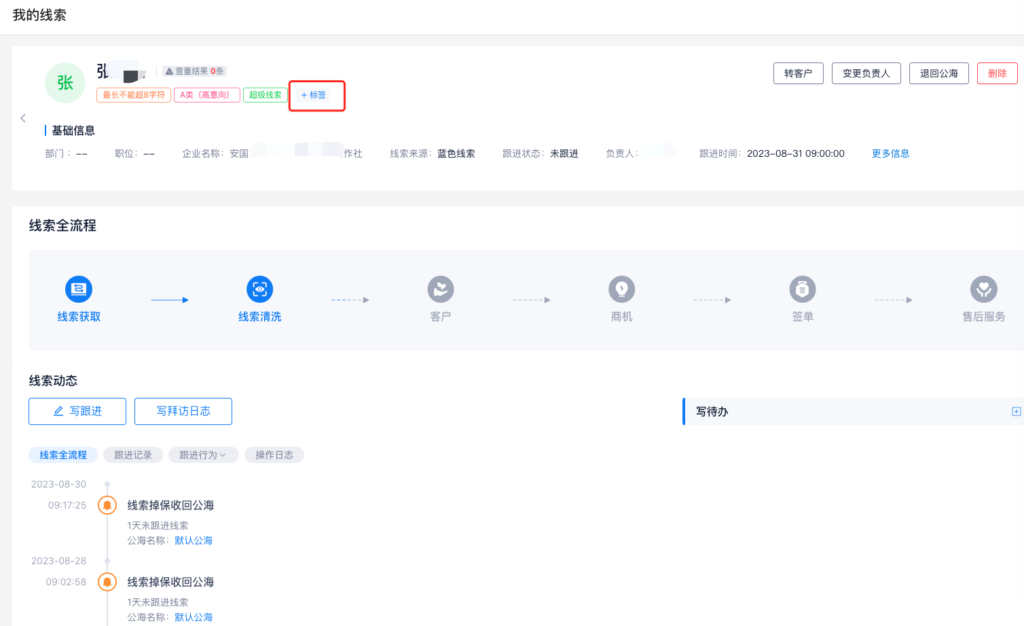Click the plus icon beside 写待办

1016,411
